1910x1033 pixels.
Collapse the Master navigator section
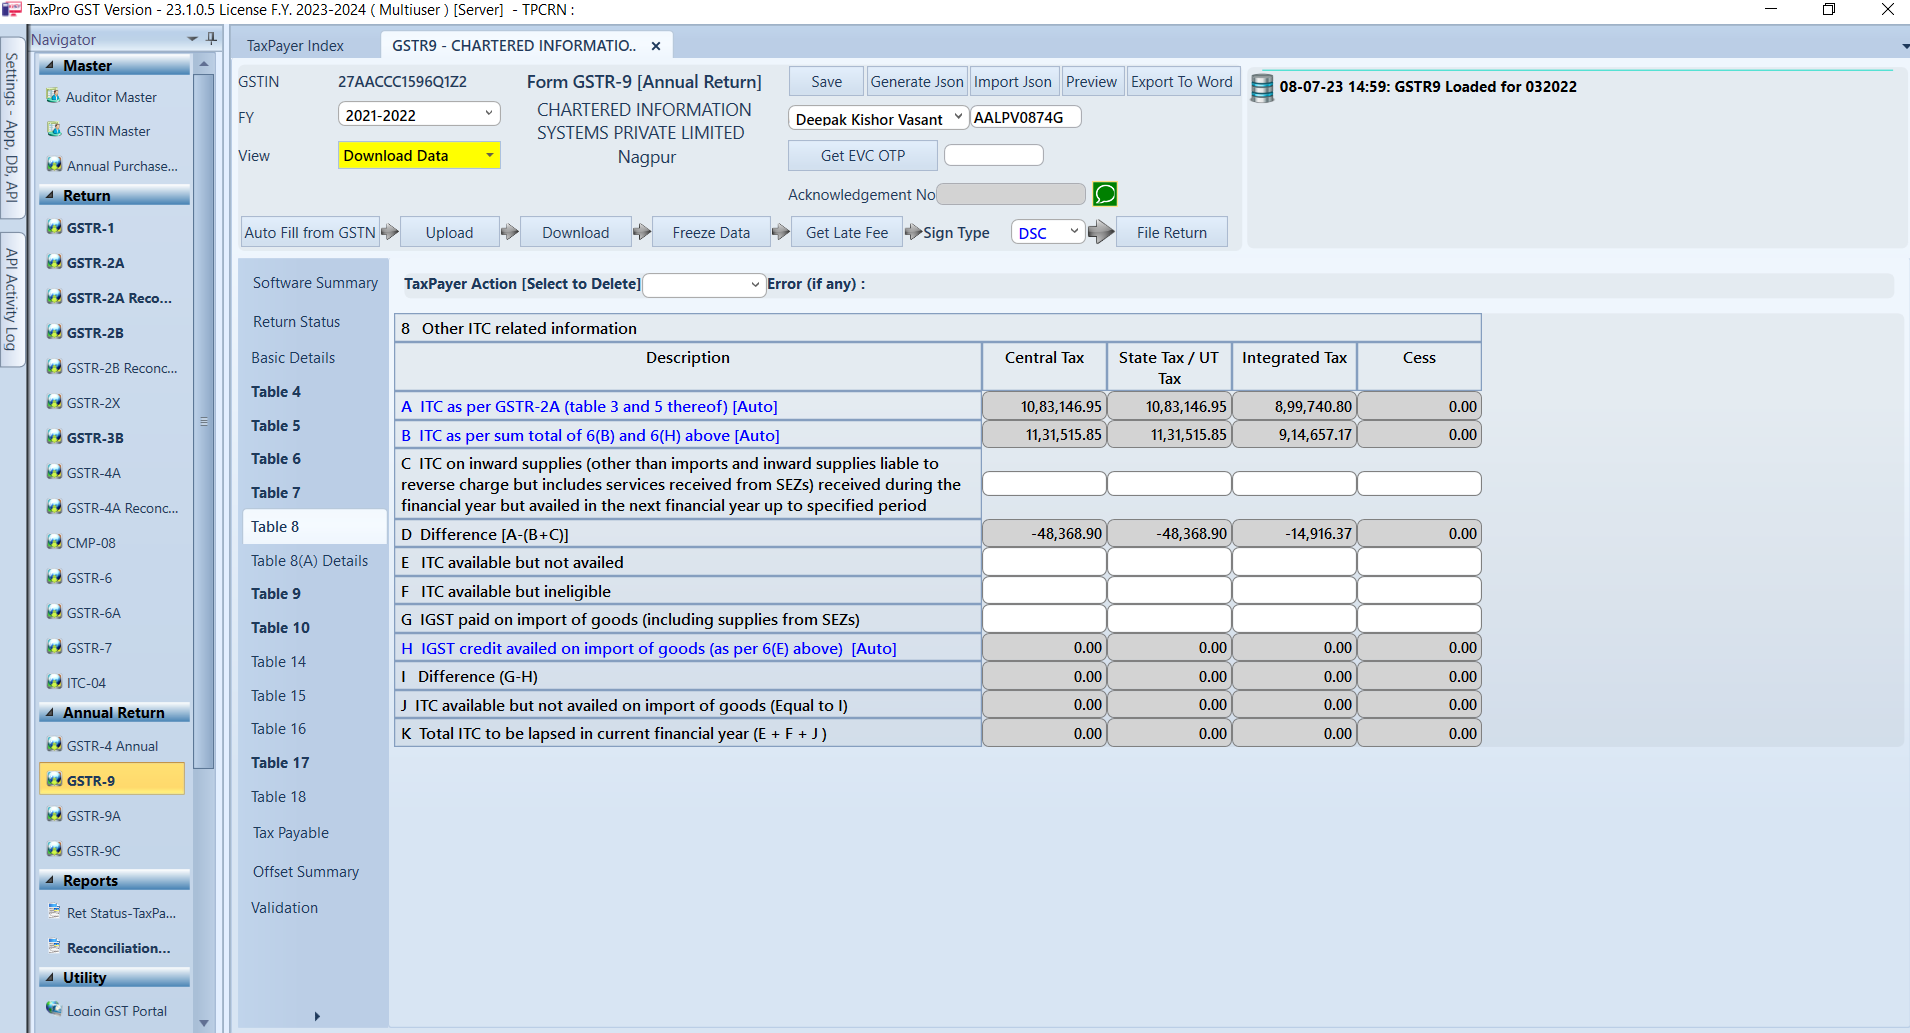pos(50,65)
